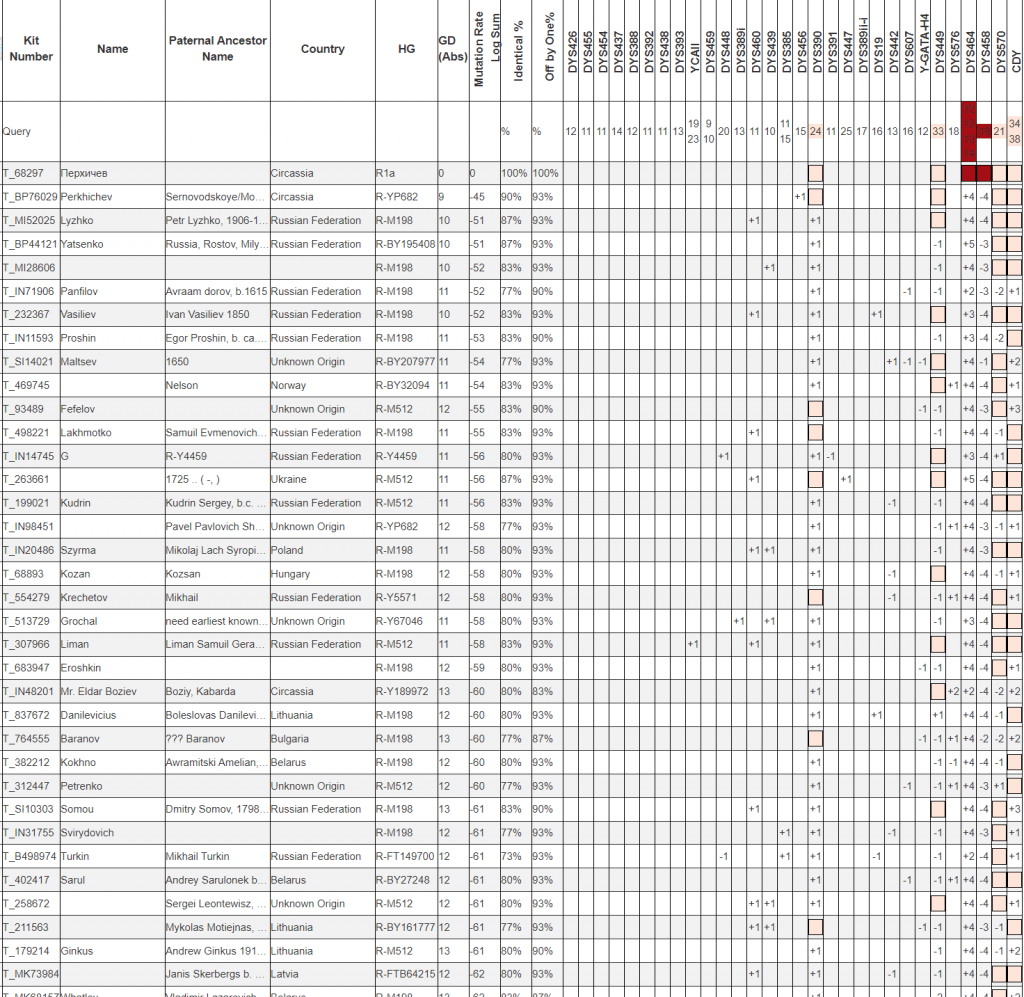Click haplogroup R-BY195408 in Yatsenko row
The width and height of the screenshot is (1024, 997).
click(405, 244)
